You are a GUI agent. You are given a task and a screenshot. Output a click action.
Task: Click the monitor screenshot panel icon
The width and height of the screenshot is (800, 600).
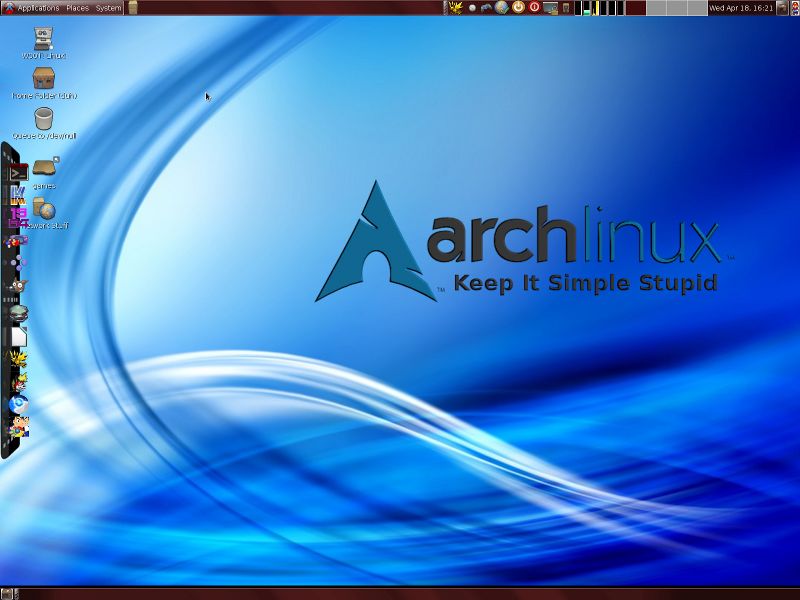(x=550, y=8)
